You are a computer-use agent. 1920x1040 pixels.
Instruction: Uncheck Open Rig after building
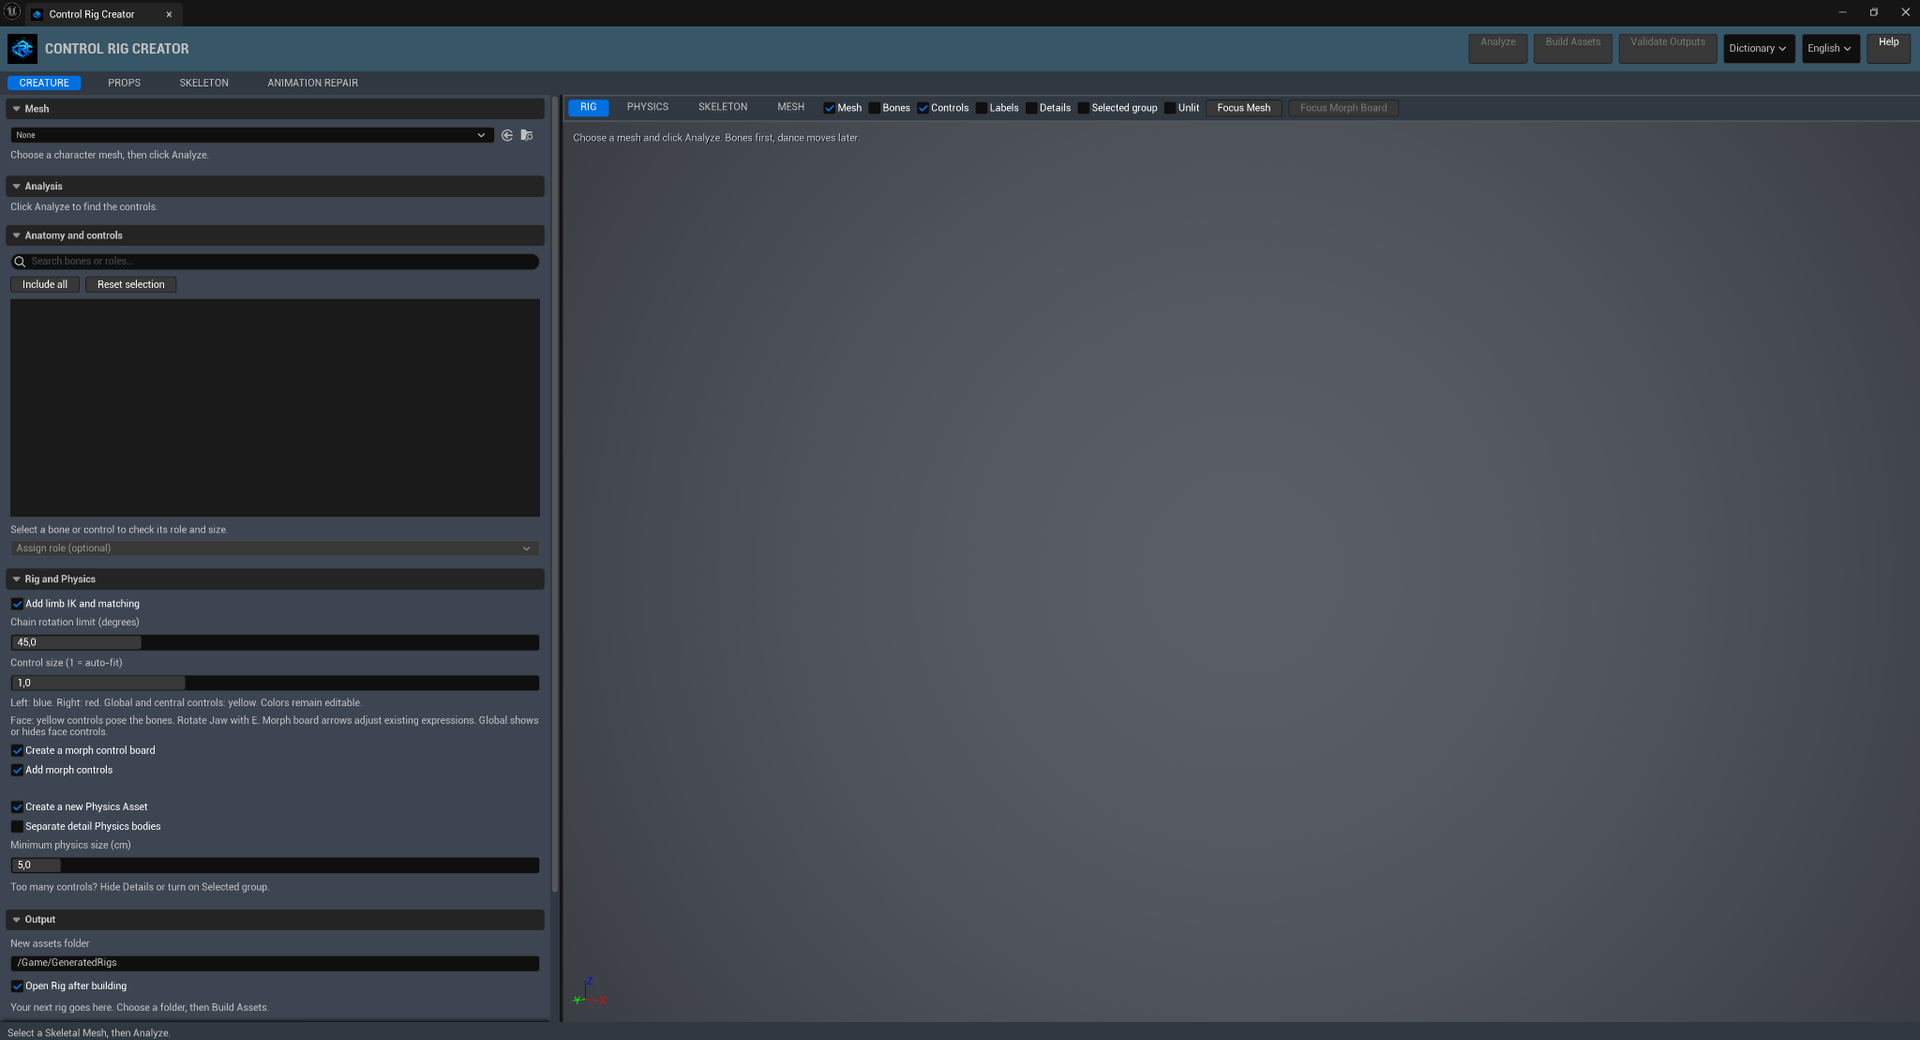pos(17,986)
